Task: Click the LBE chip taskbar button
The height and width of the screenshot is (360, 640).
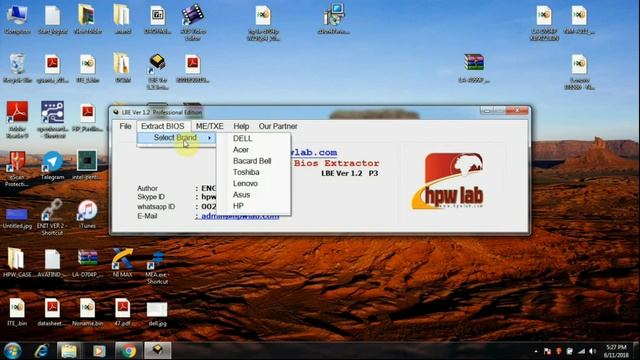Action: 158,351
